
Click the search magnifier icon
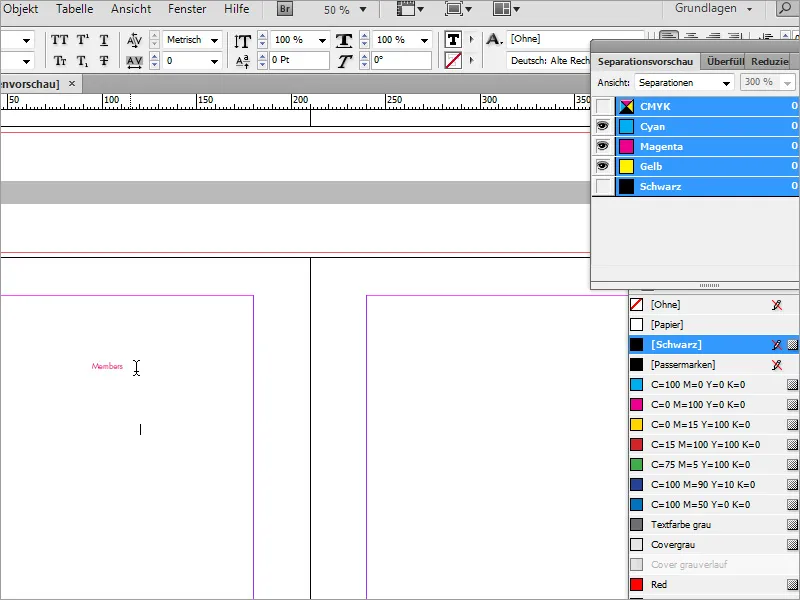click(786, 9)
